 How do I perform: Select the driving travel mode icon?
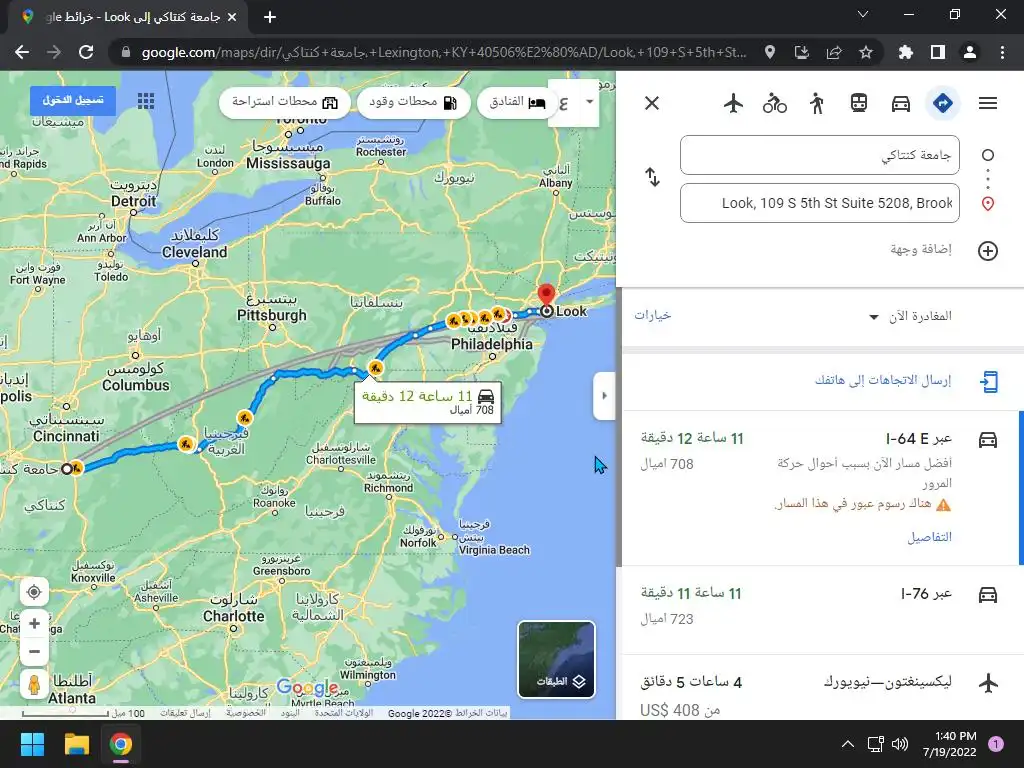click(901, 103)
